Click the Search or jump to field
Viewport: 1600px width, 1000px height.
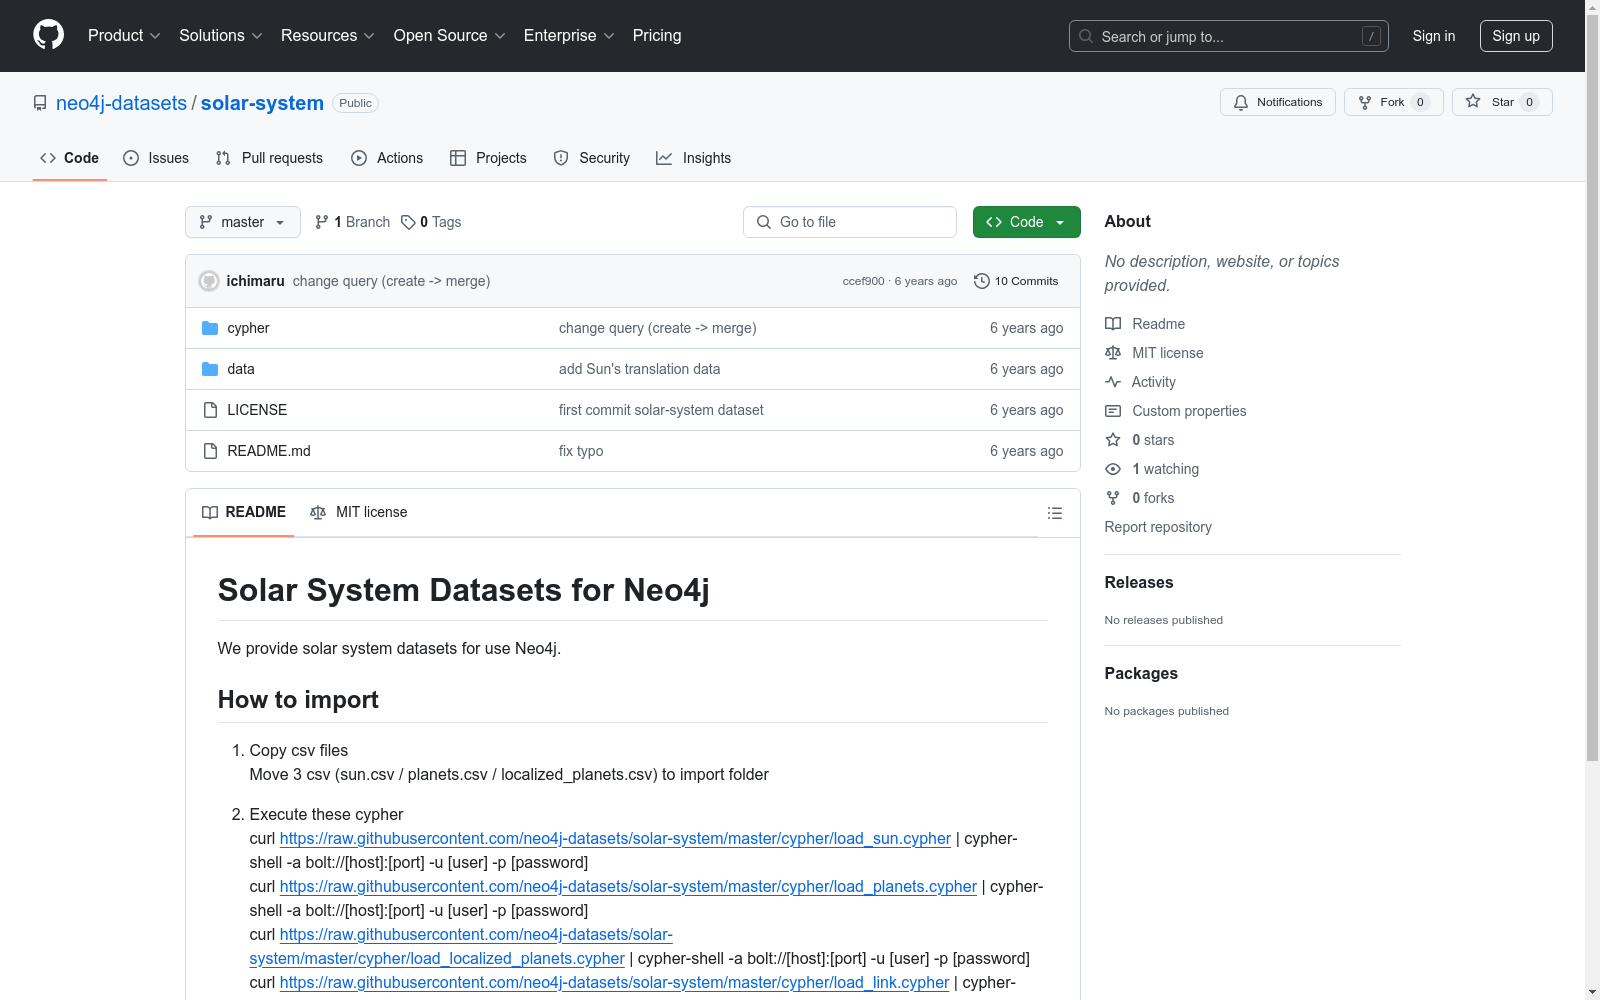1229,36
